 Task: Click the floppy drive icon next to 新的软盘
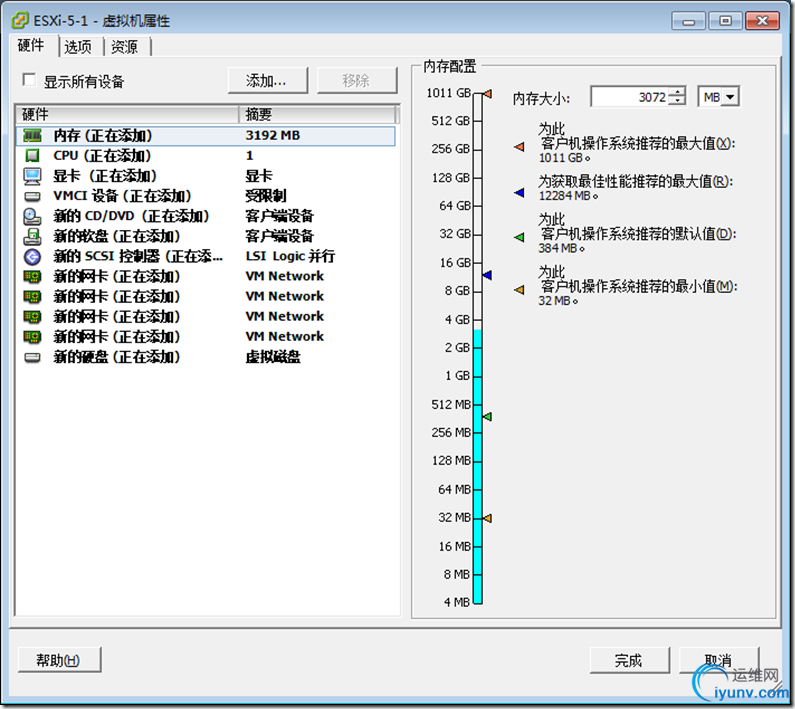(32, 236)
